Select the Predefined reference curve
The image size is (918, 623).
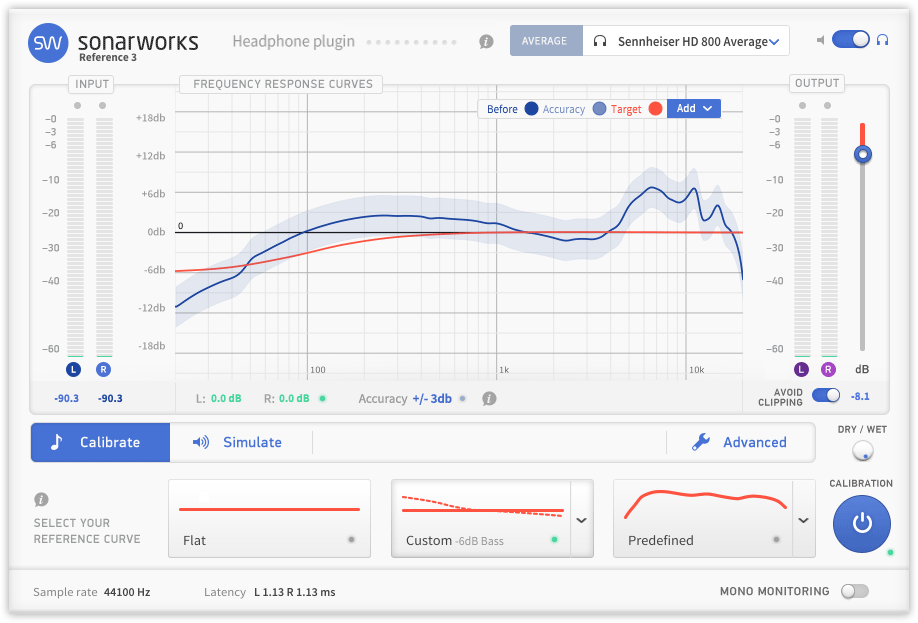(x=703, y=519)
